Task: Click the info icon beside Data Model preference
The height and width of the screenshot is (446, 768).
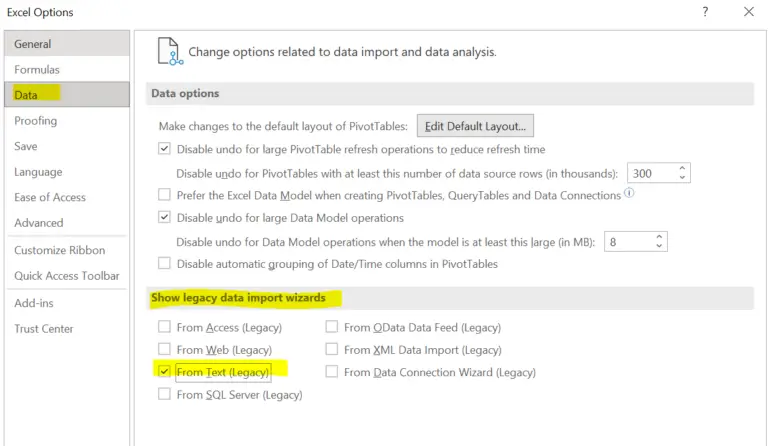Action: [629, 193]
